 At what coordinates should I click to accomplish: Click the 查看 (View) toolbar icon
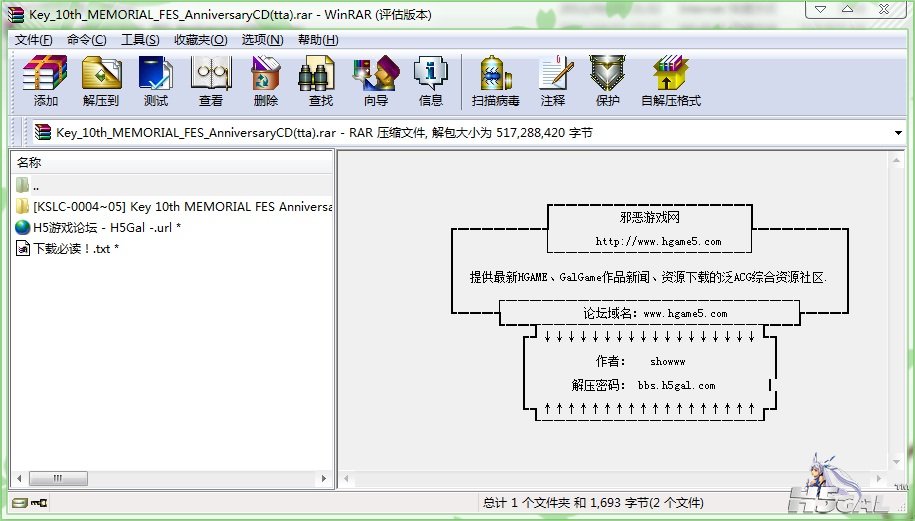tap(211, 81)
